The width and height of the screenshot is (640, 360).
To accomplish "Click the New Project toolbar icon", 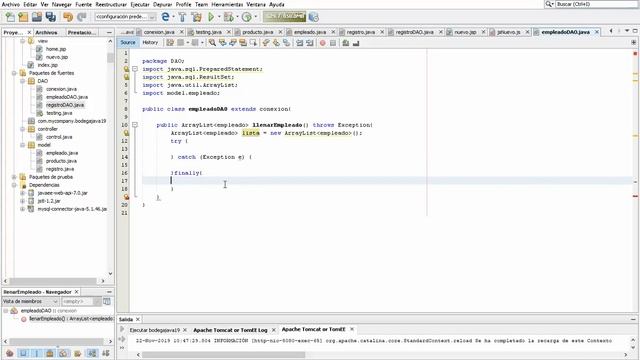I will (x=23, y=17).
